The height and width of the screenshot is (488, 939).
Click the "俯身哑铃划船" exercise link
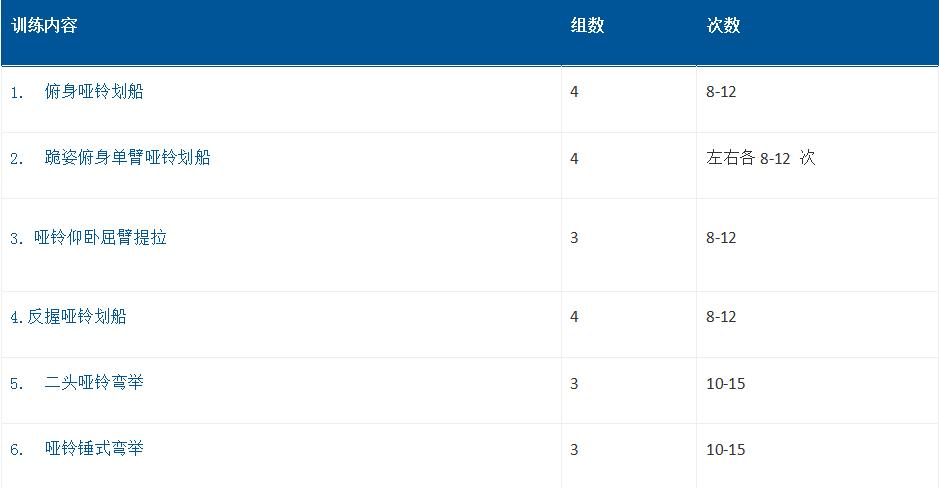point(94,92)
